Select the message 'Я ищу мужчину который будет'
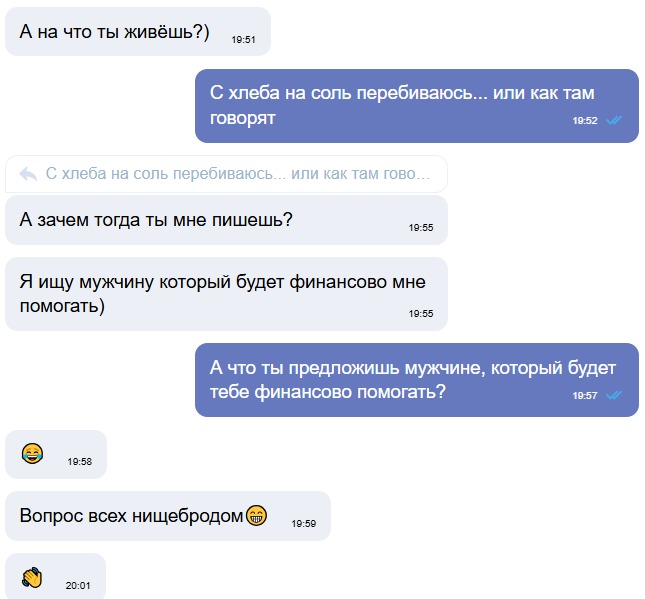The width and height of the screenshot is (645, 599). click(222, 294)
